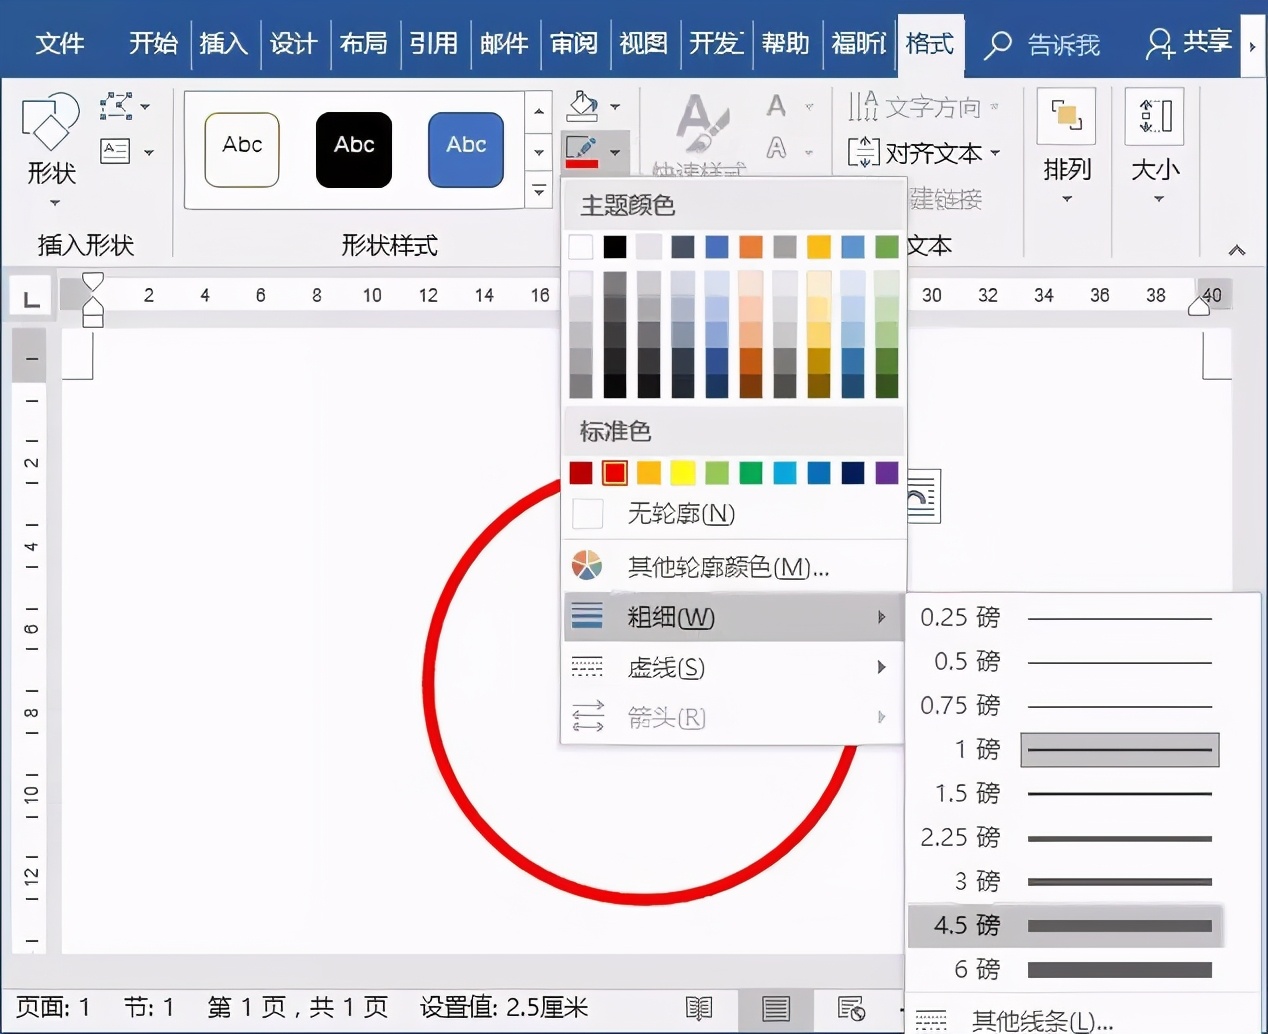Select the 2.25 pt line weight

point(1068,838)
